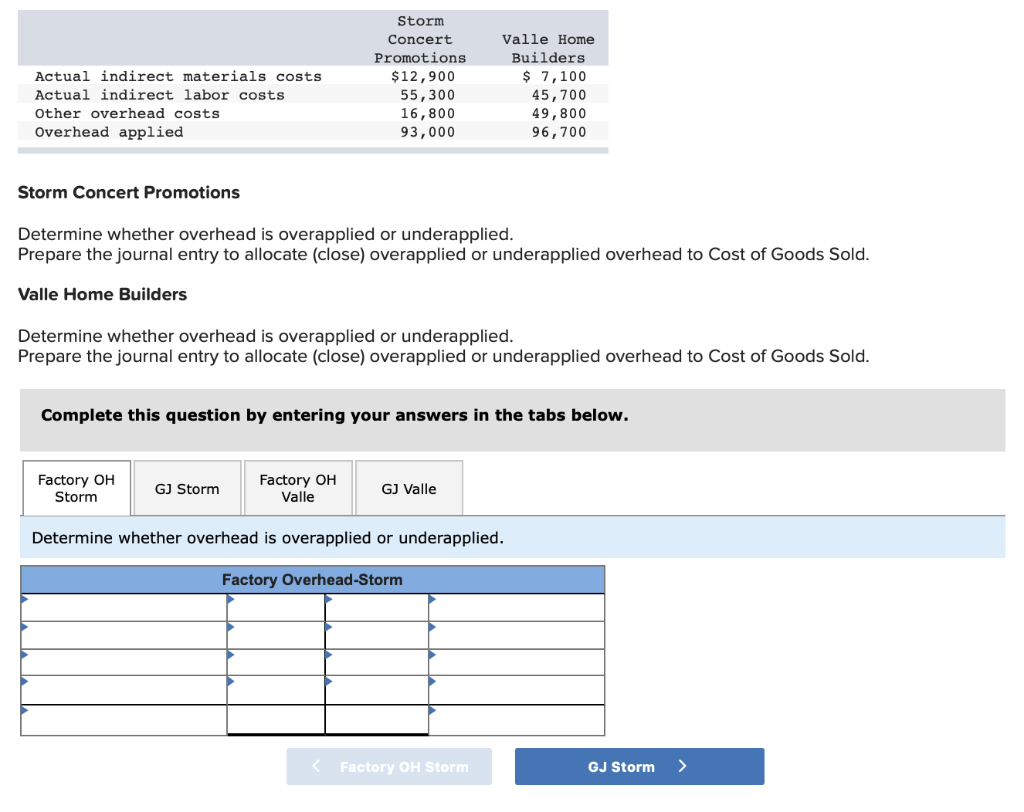Open first row right description dropdown
The image size is (1024, 812).
click(x=517, y=608)
